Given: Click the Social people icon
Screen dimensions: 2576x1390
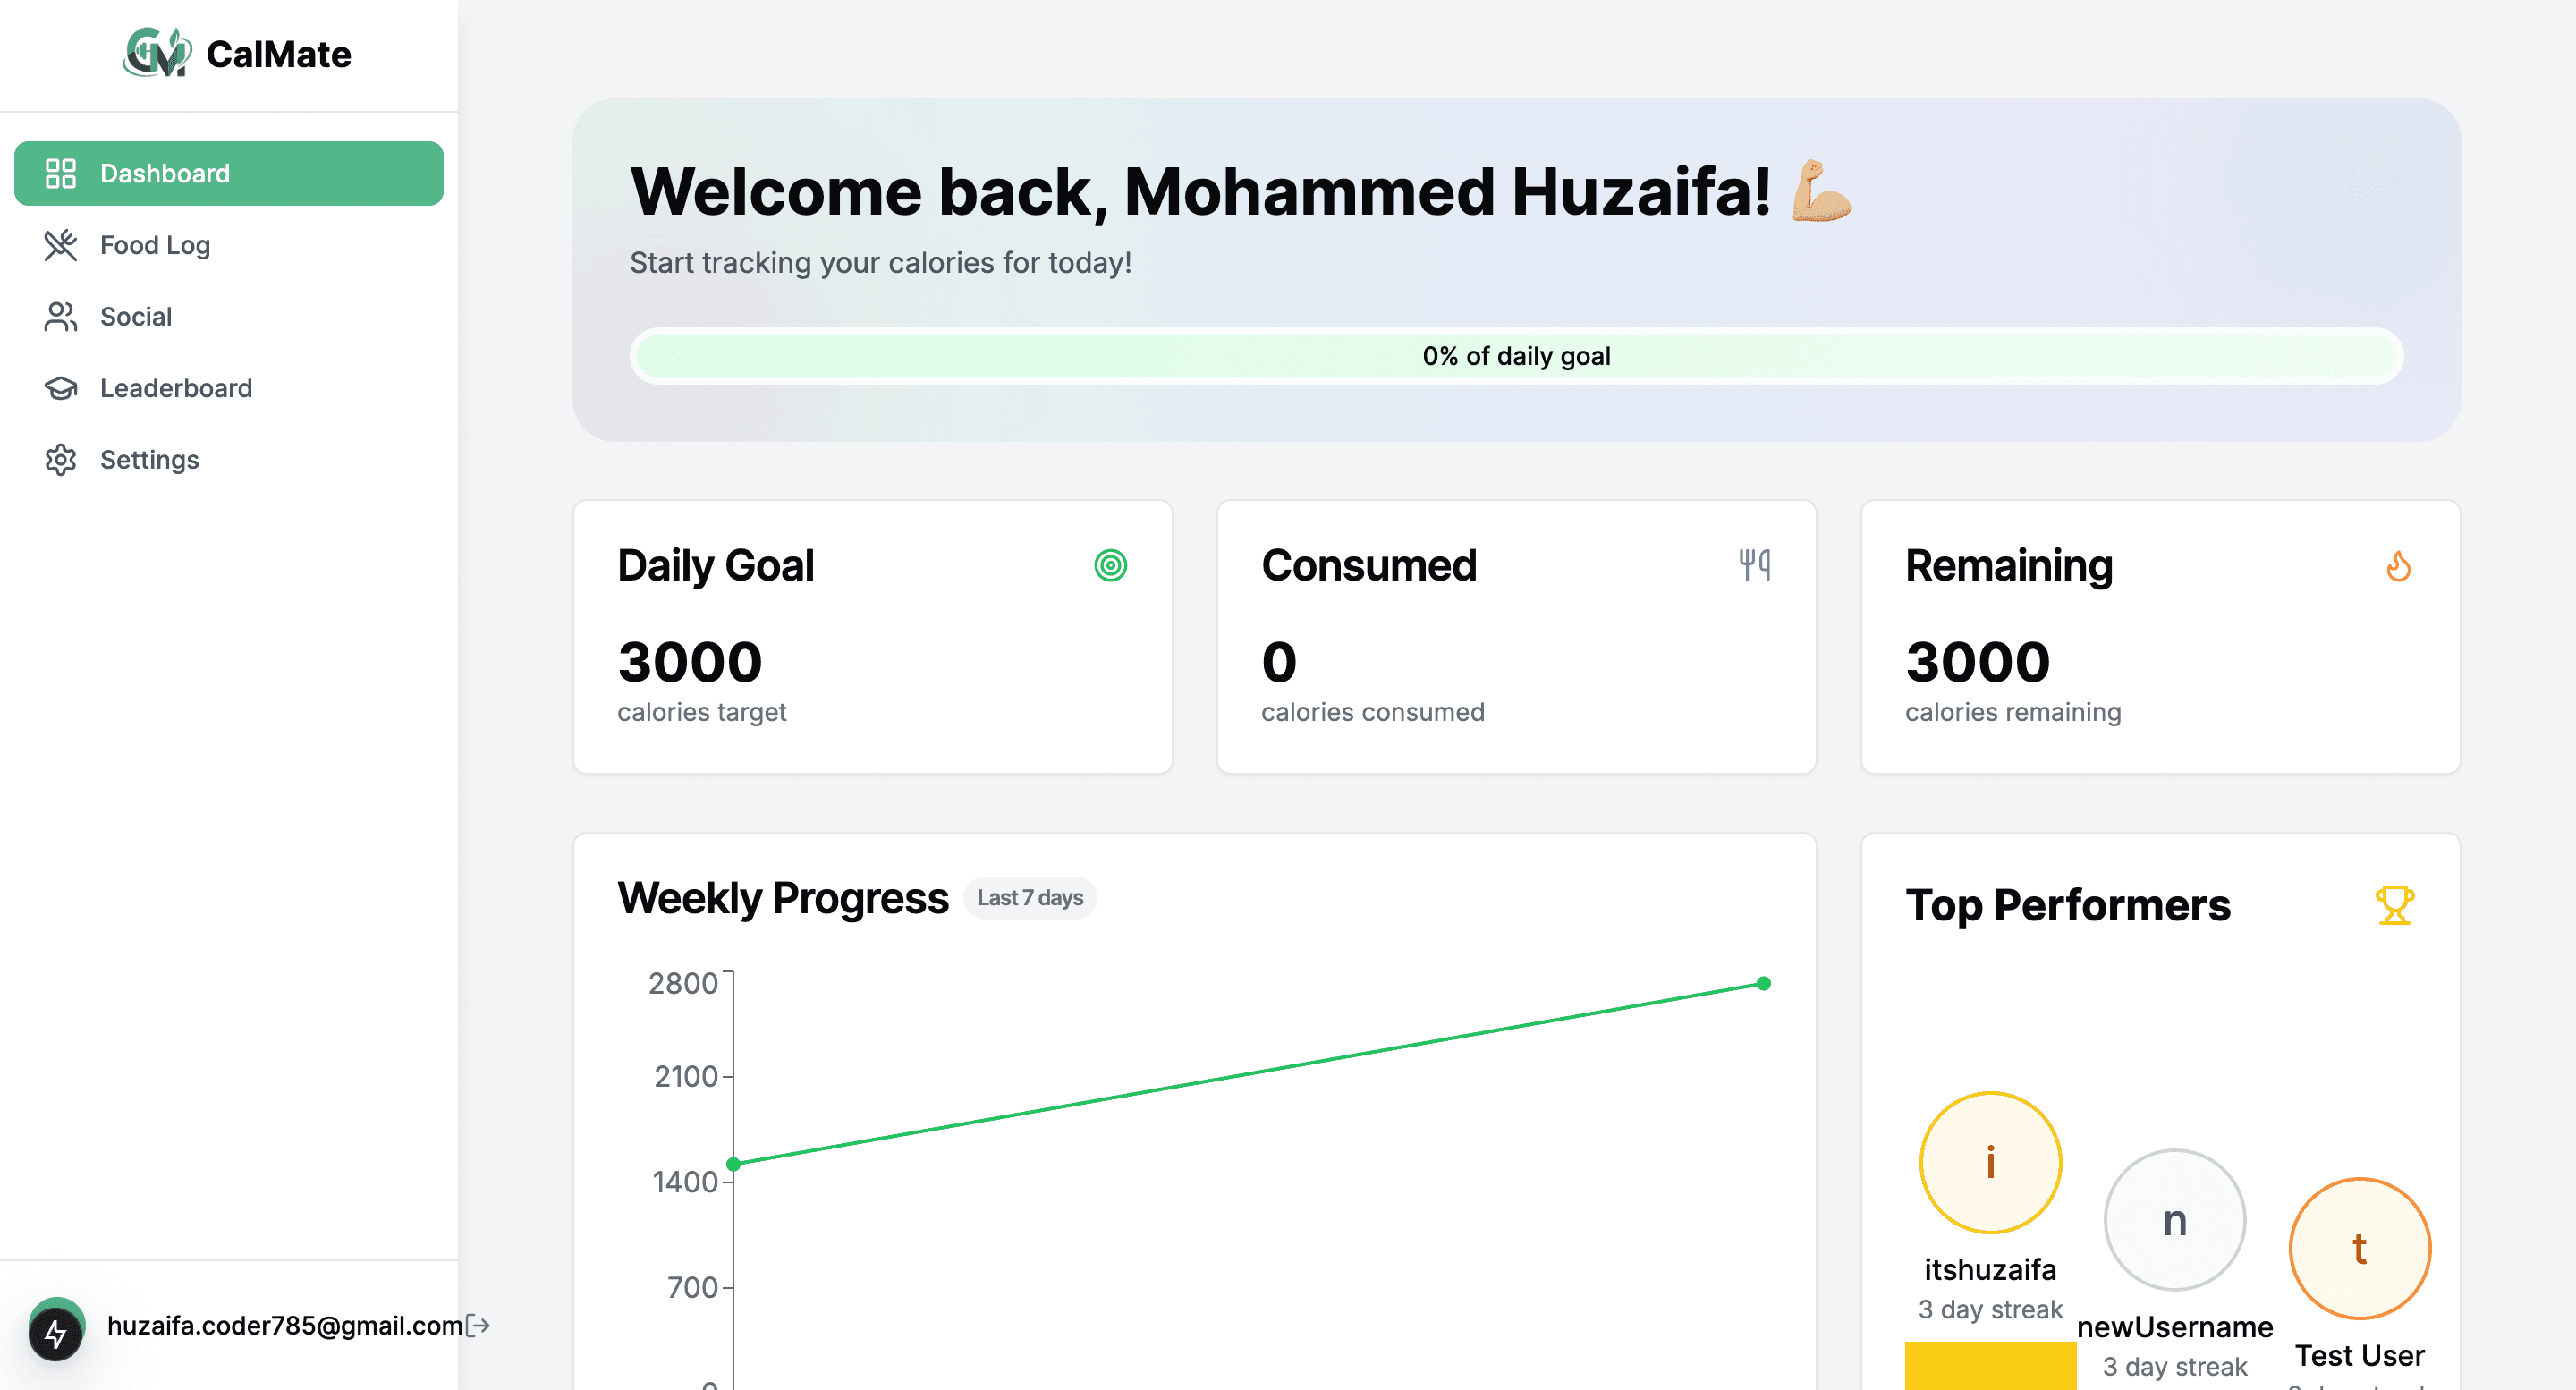Looking at the screenshot, I should [x=58, y=315].
